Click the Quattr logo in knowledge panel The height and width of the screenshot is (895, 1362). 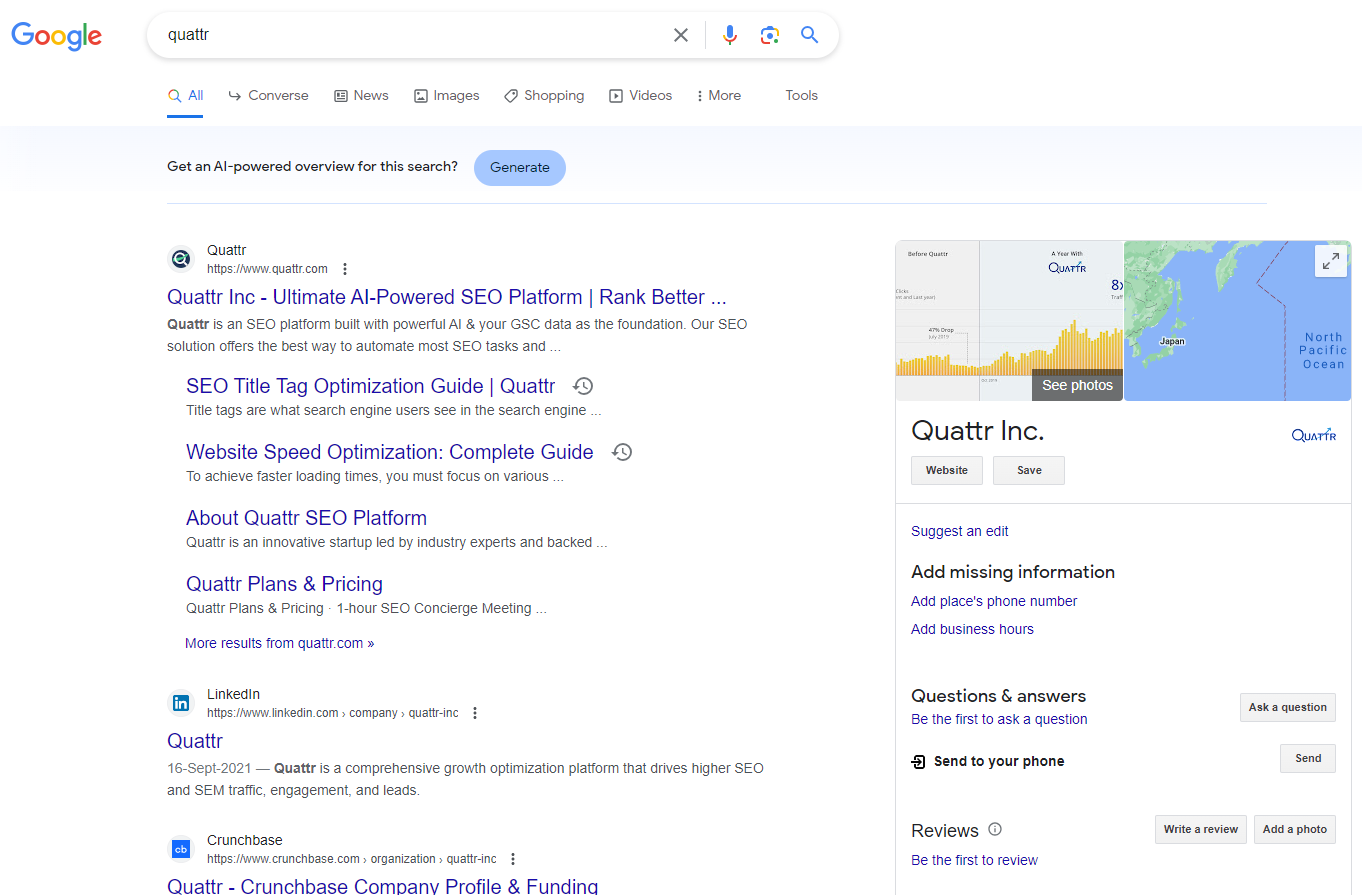tap(1313, 434)
